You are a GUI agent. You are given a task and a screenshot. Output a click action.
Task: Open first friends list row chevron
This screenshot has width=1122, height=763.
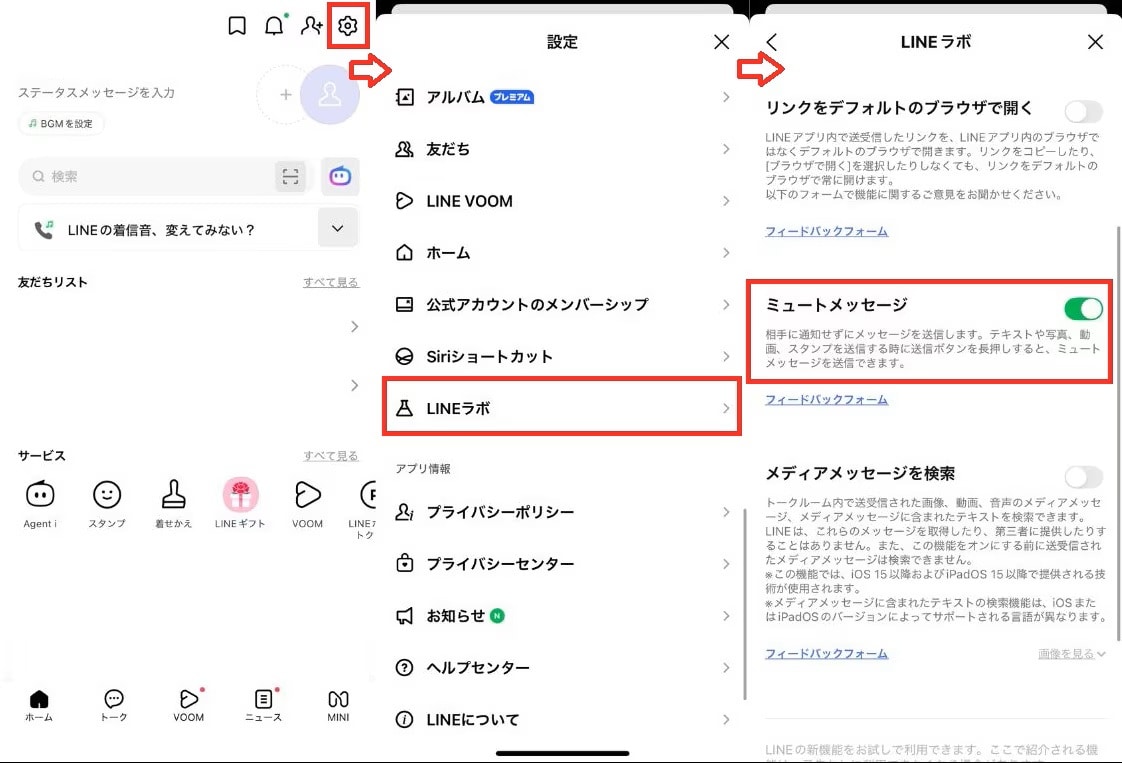tap(354, 326)
